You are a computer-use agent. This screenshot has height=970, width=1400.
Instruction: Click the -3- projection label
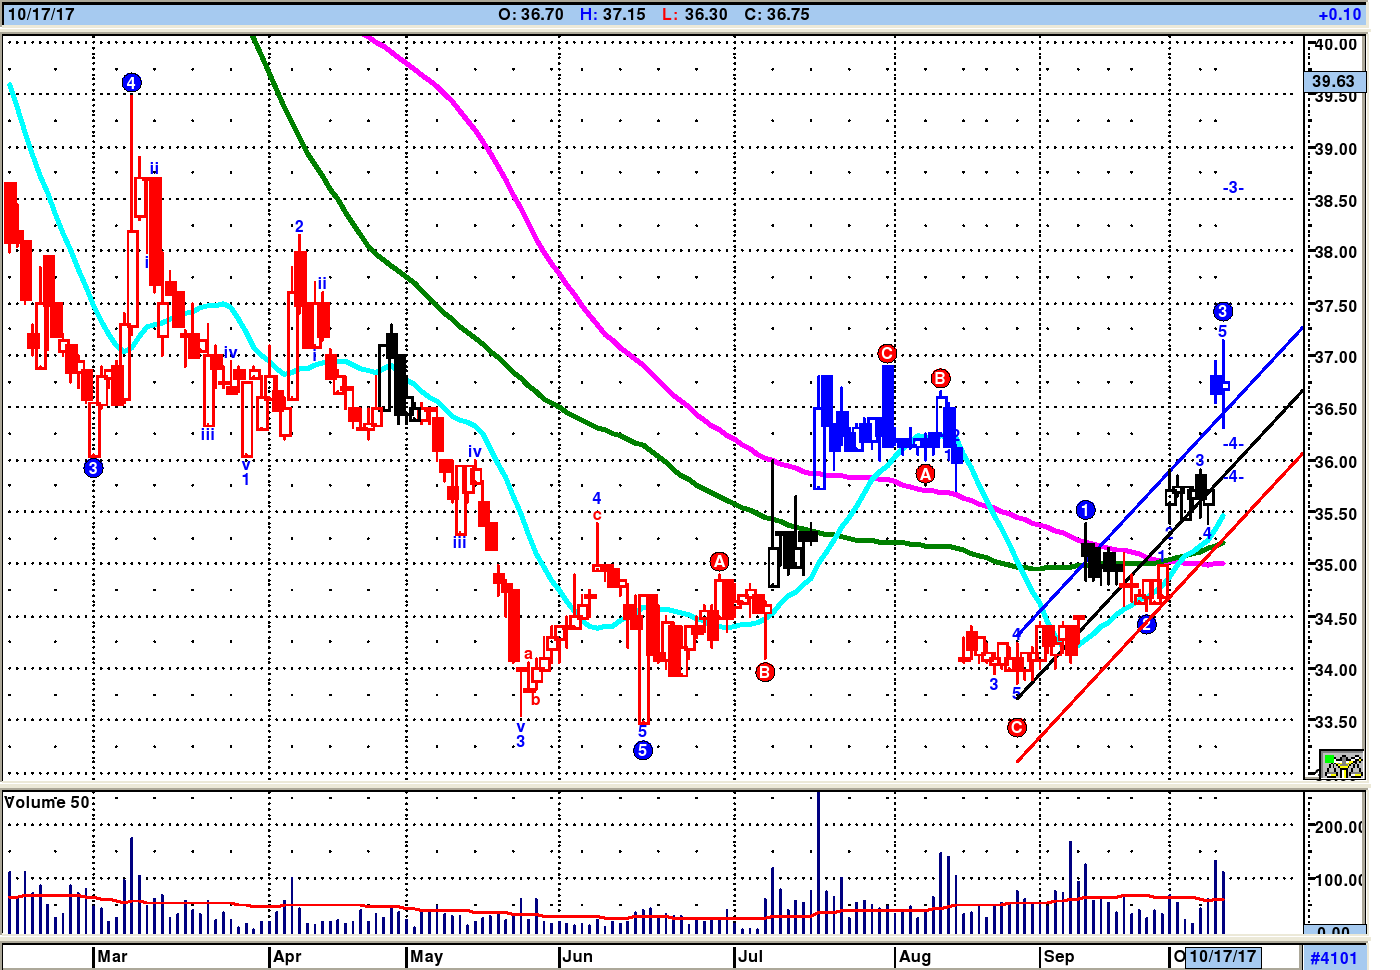[1232, 188]
